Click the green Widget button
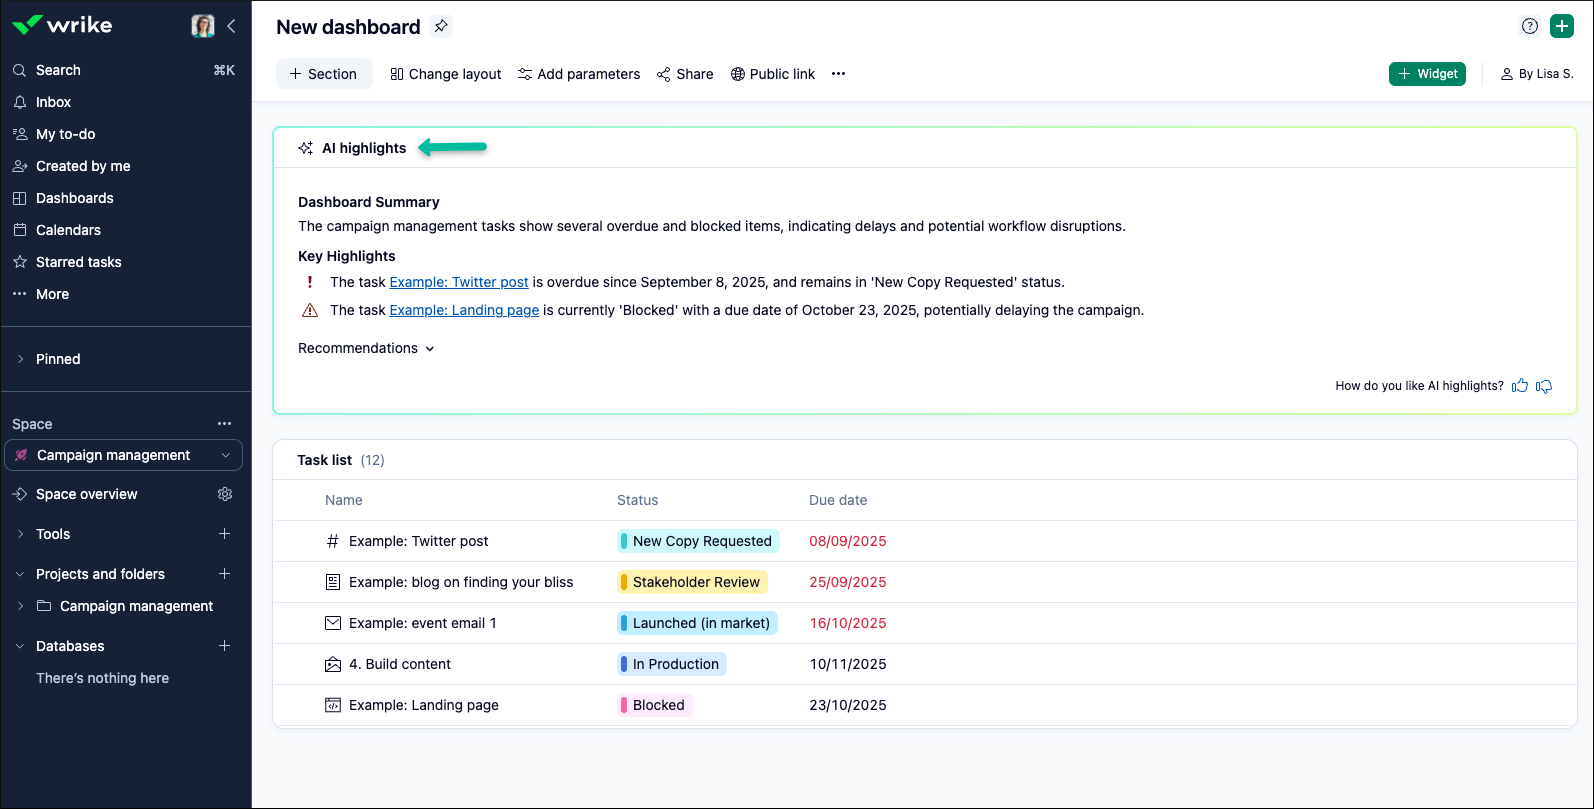 (x=1427, y=74)
